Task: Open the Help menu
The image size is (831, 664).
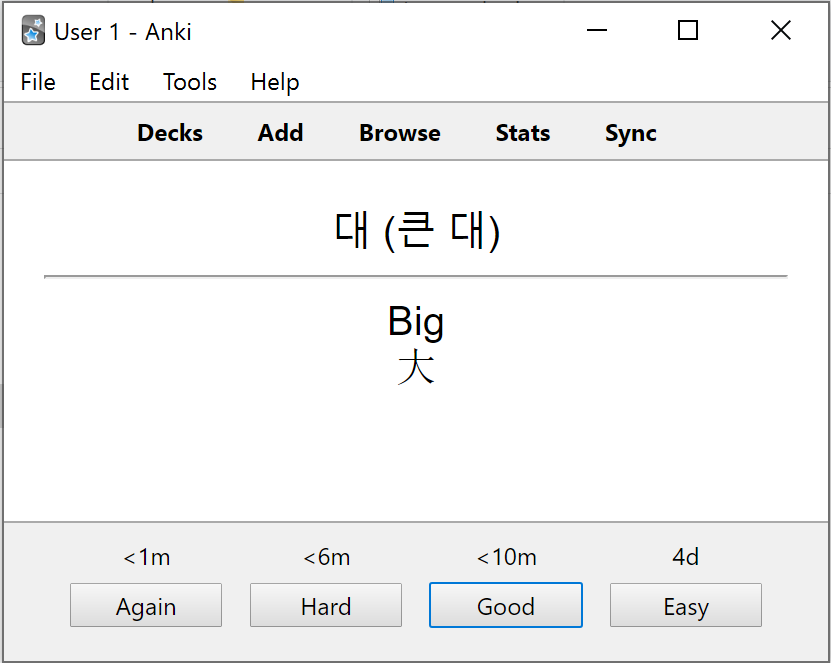Action: [275, 82]
